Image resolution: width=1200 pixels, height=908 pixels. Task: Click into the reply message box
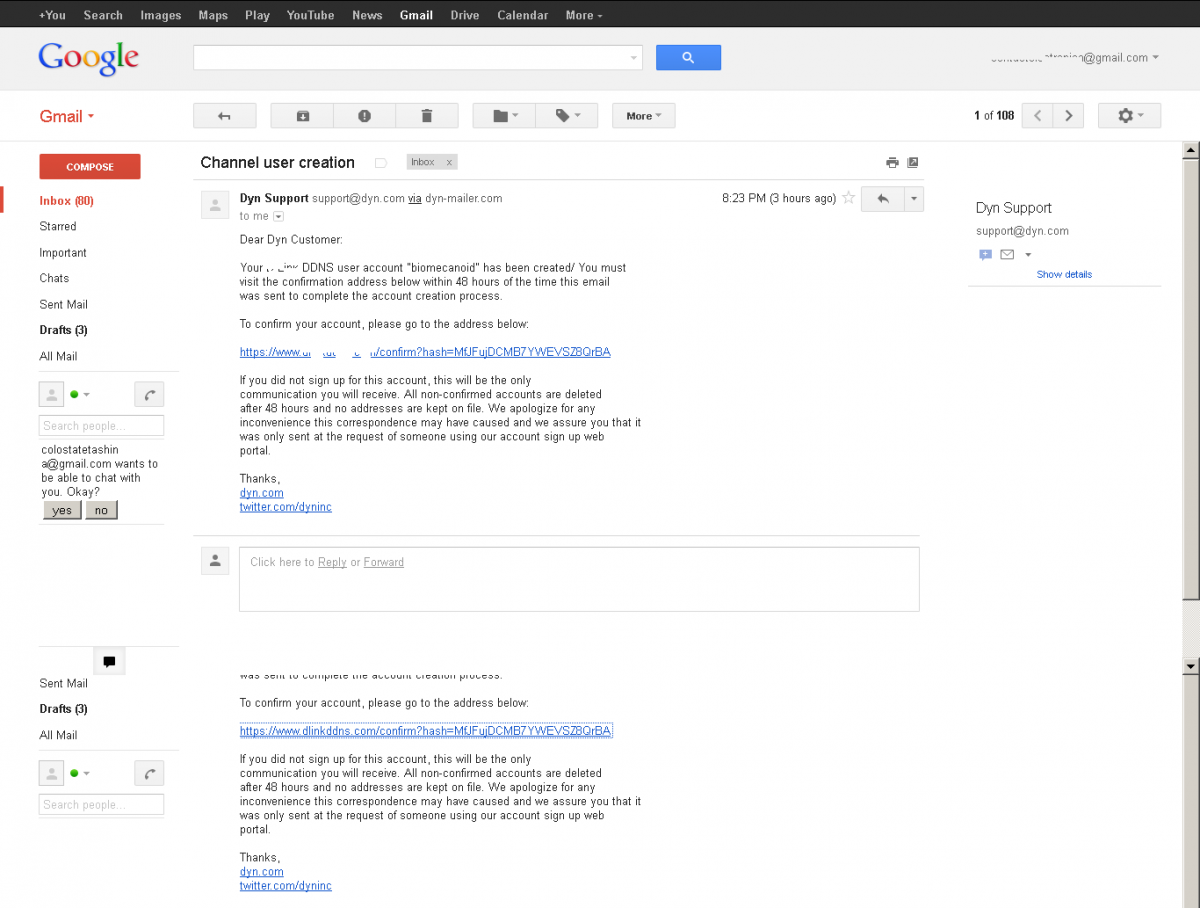(579, 579)
